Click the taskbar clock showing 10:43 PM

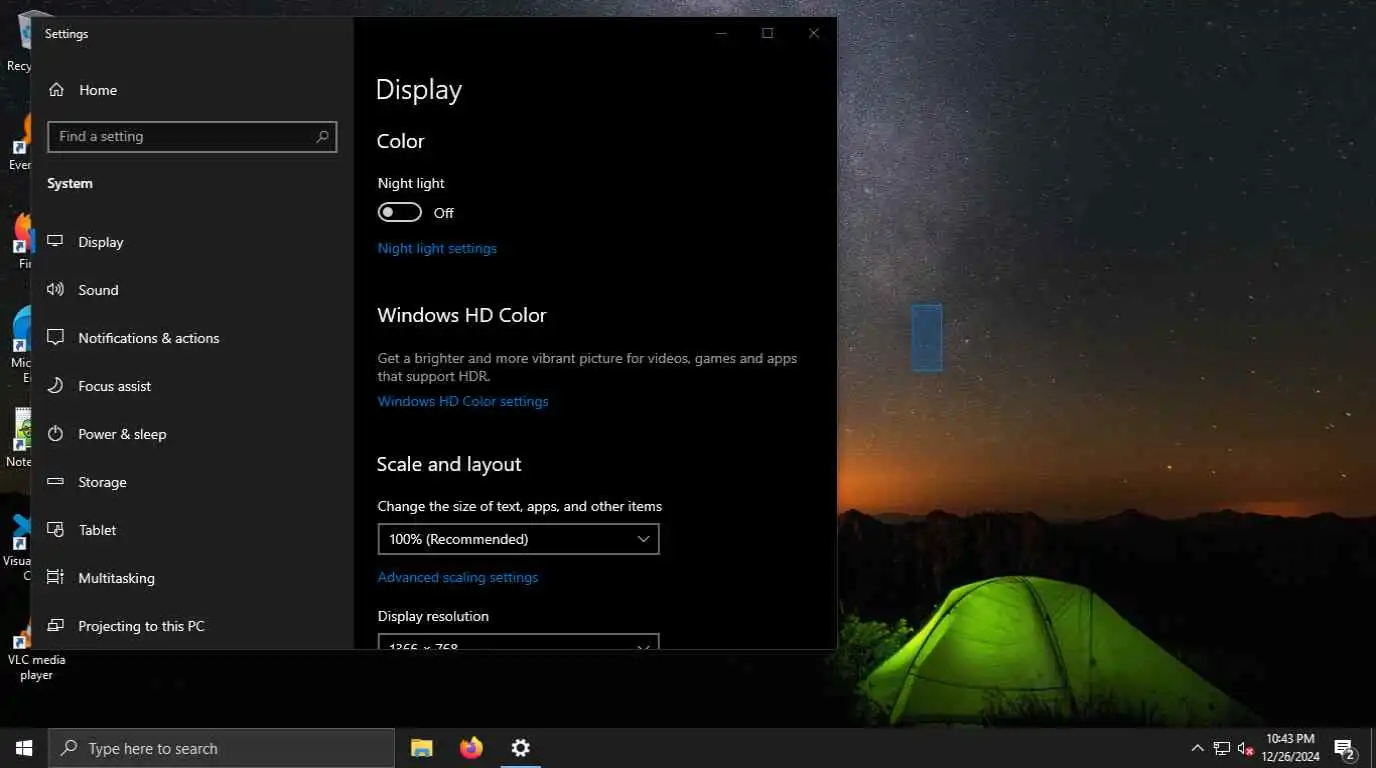point(1290,748)
